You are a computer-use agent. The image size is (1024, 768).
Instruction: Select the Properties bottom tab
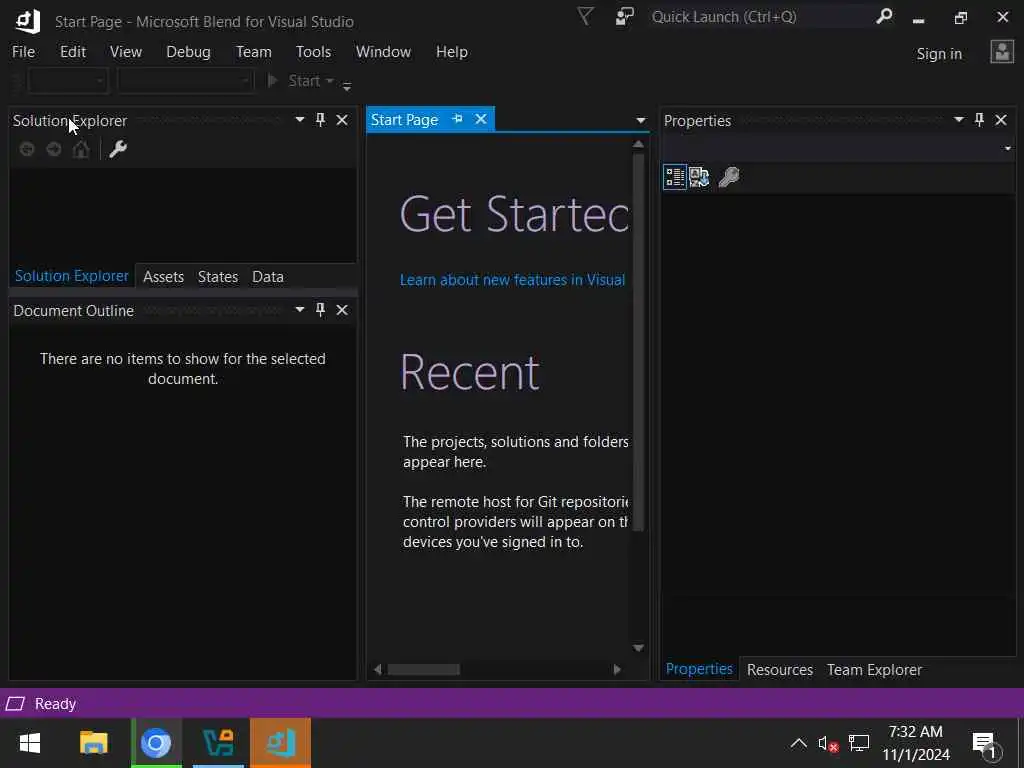(699, 669)
